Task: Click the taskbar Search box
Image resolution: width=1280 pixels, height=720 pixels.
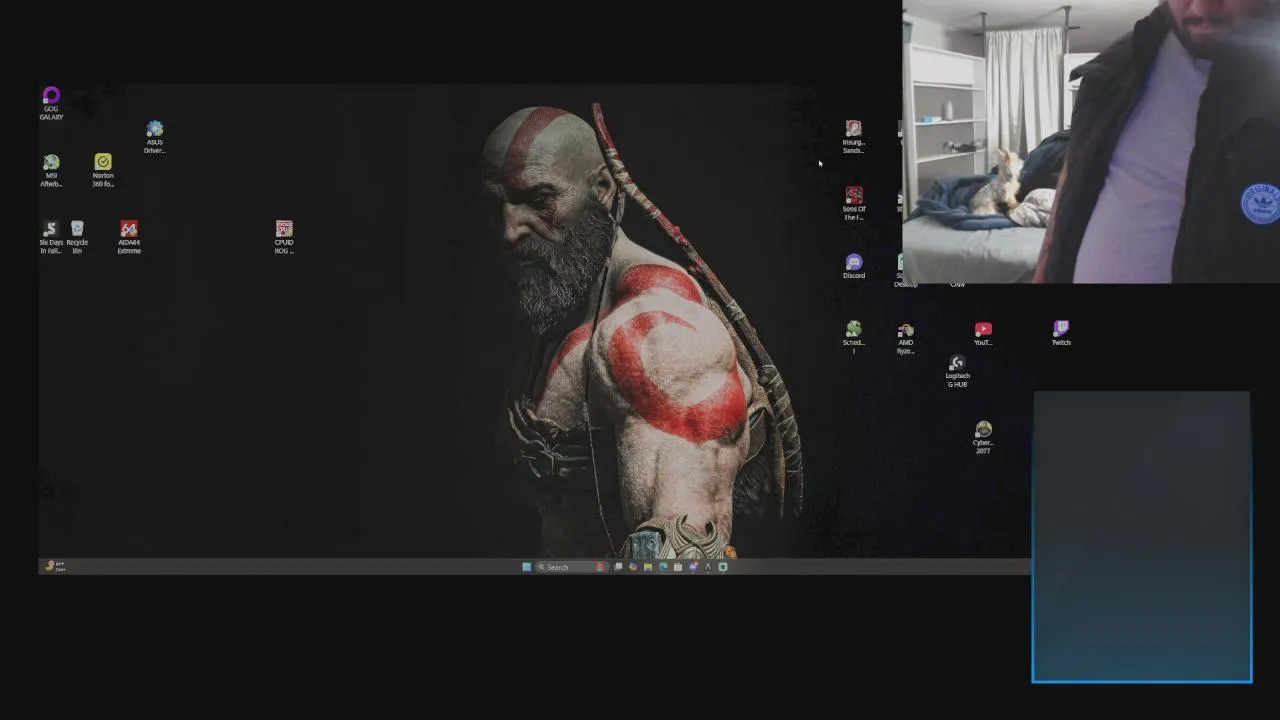Action: tap(571, 567)
